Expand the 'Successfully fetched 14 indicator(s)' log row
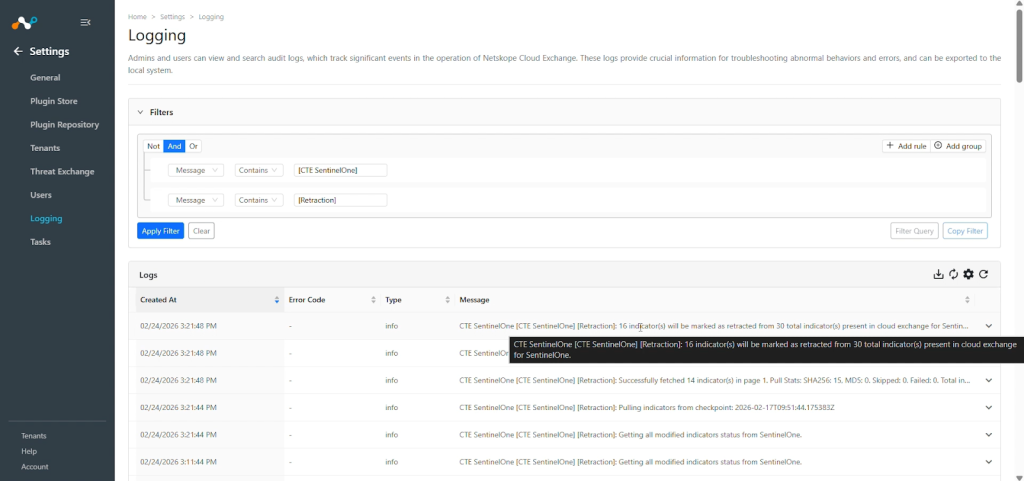The height and width of the screenshot is (481, 1024). tap(989, 380)
